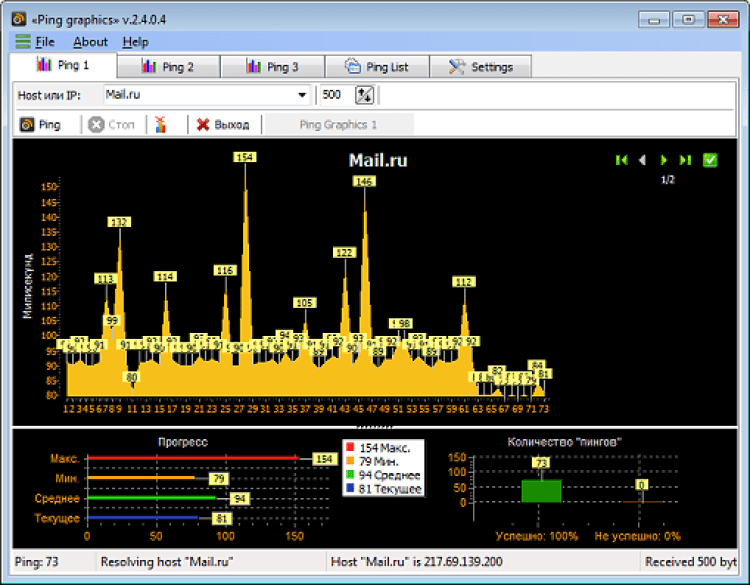Image resolution: width=750 pixels, height=585 pixels.
Task: Expand the Host или IP dropdown
Action: (302, 95)
